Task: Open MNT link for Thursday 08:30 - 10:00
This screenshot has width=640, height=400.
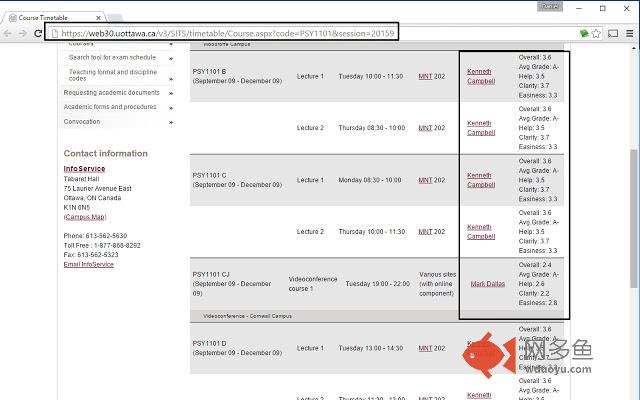Action: coord(425,128)
